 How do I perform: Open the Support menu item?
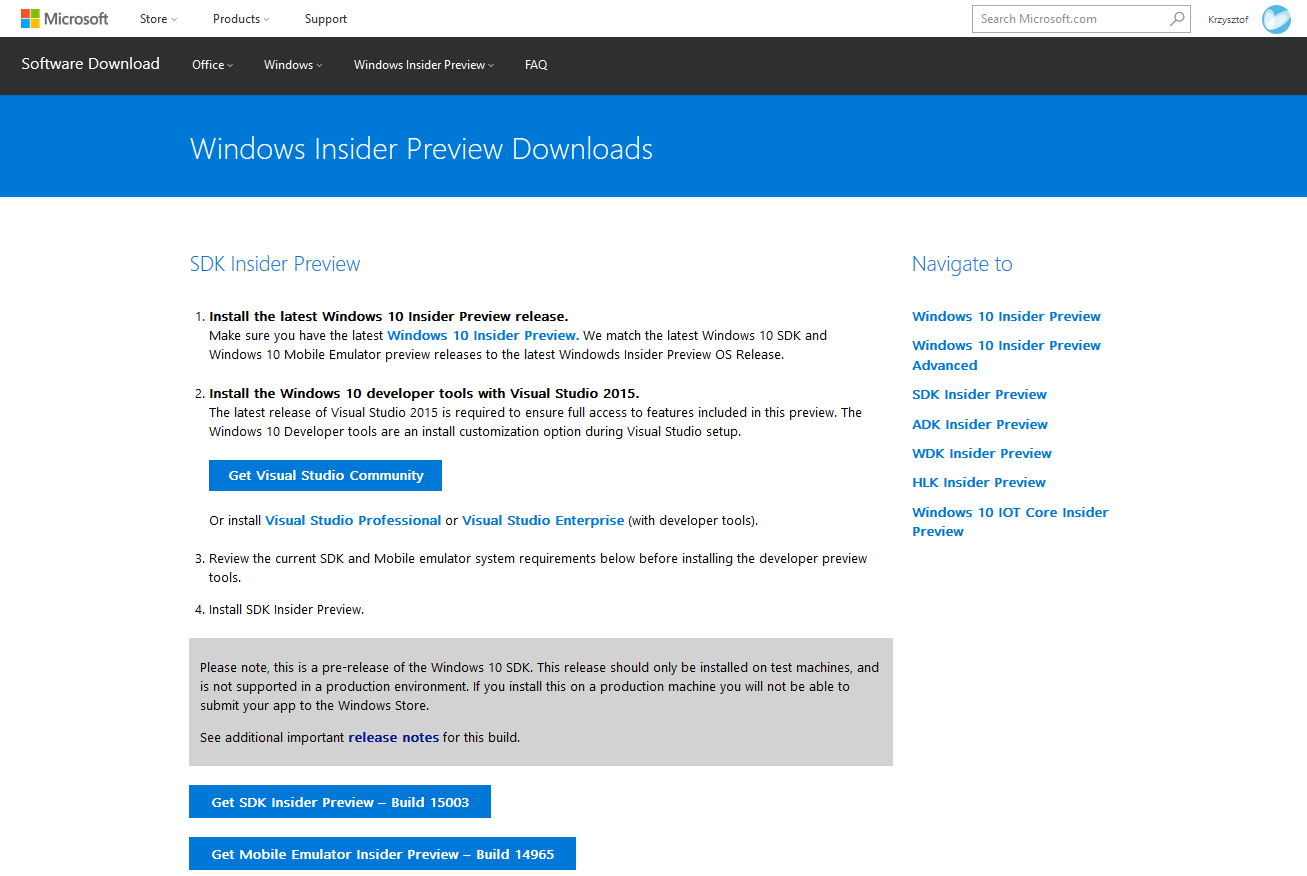(x=326, y=19)
